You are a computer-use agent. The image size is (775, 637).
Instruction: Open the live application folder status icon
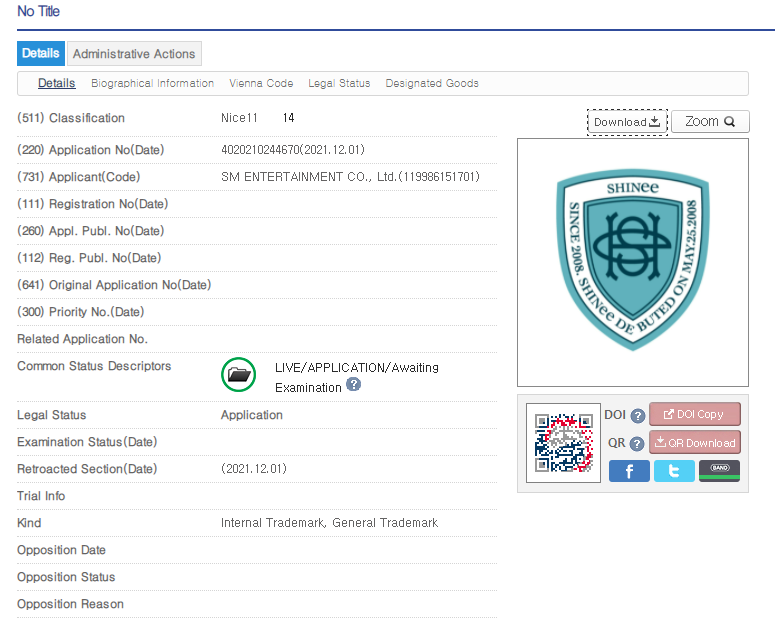tap(238, 375)
